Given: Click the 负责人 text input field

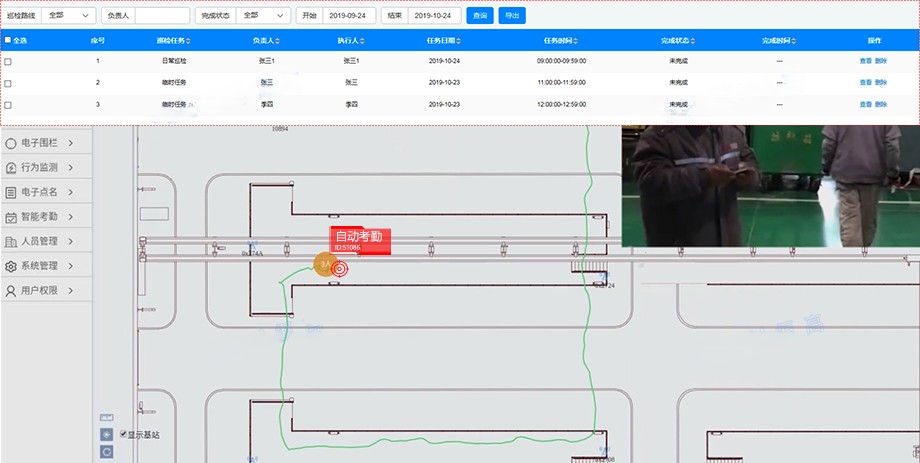Looking at the screenshot, I should 161,16.
